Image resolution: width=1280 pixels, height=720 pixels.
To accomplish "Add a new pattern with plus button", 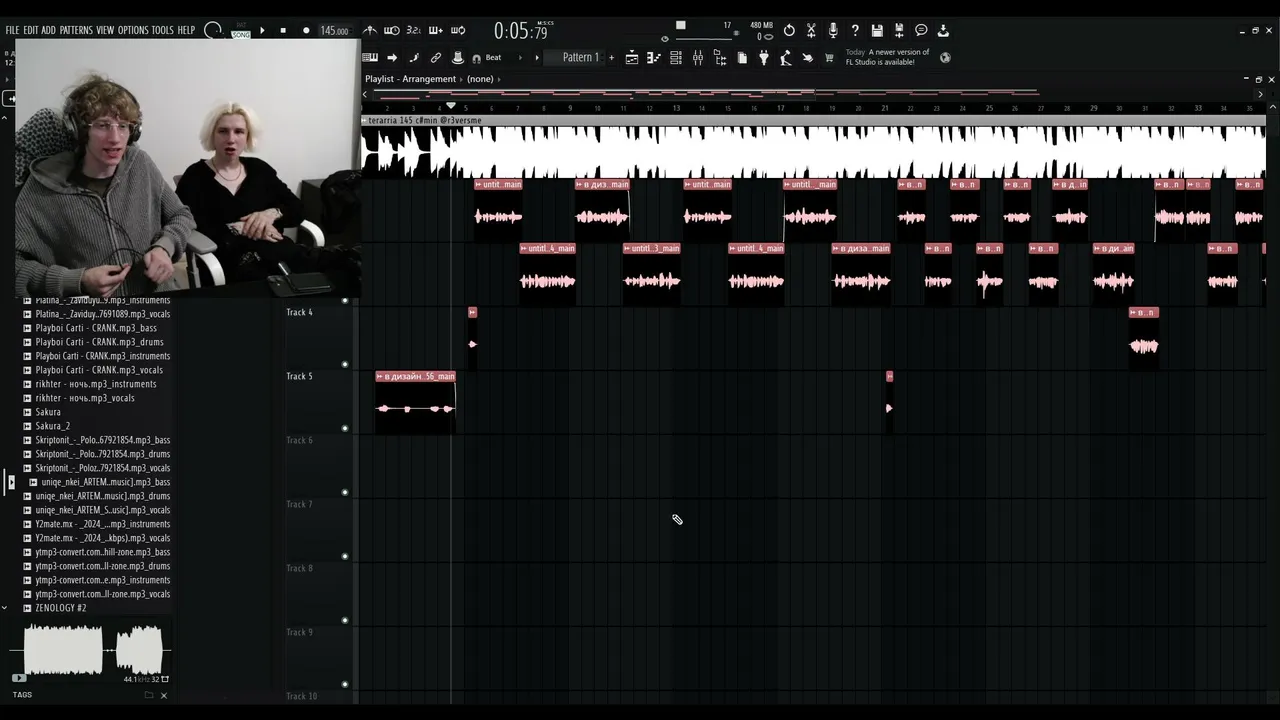I will click(612, 58).
